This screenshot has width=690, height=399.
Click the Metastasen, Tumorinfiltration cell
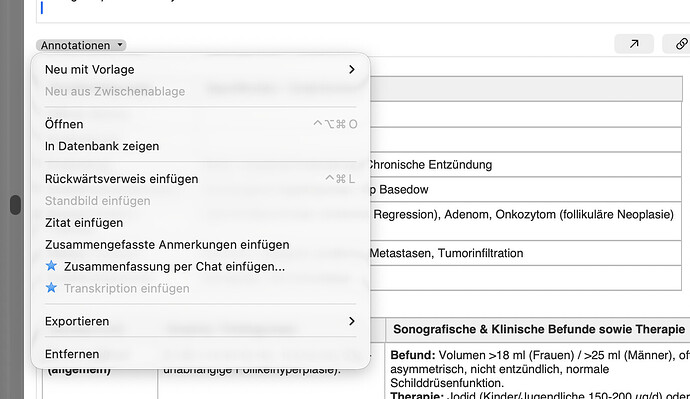(x=526, y=253)
